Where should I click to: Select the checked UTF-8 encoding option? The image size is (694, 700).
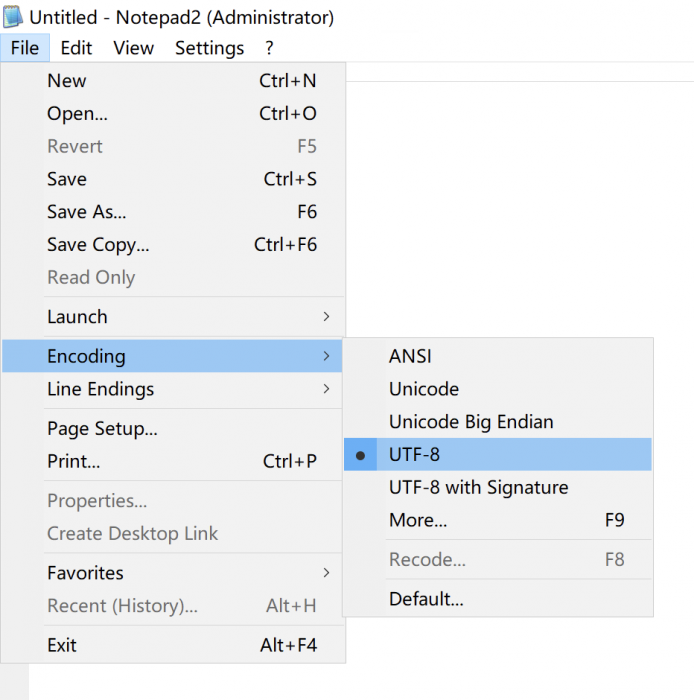[x=498, y=454]
